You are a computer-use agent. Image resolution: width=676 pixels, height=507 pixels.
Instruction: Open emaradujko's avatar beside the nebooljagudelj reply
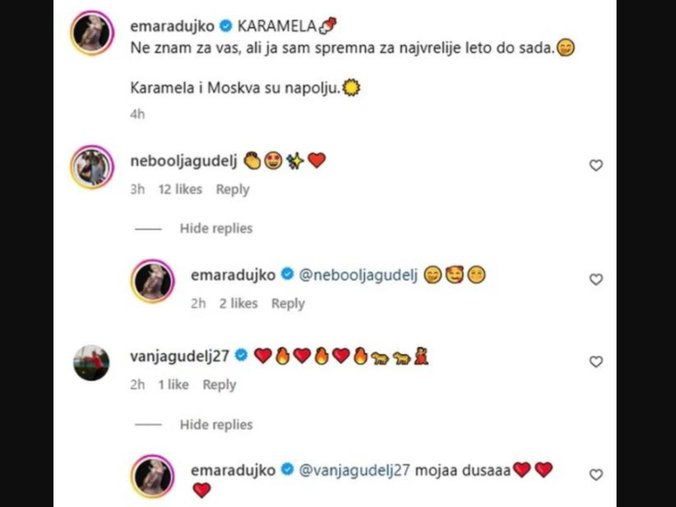click(153, 281)
